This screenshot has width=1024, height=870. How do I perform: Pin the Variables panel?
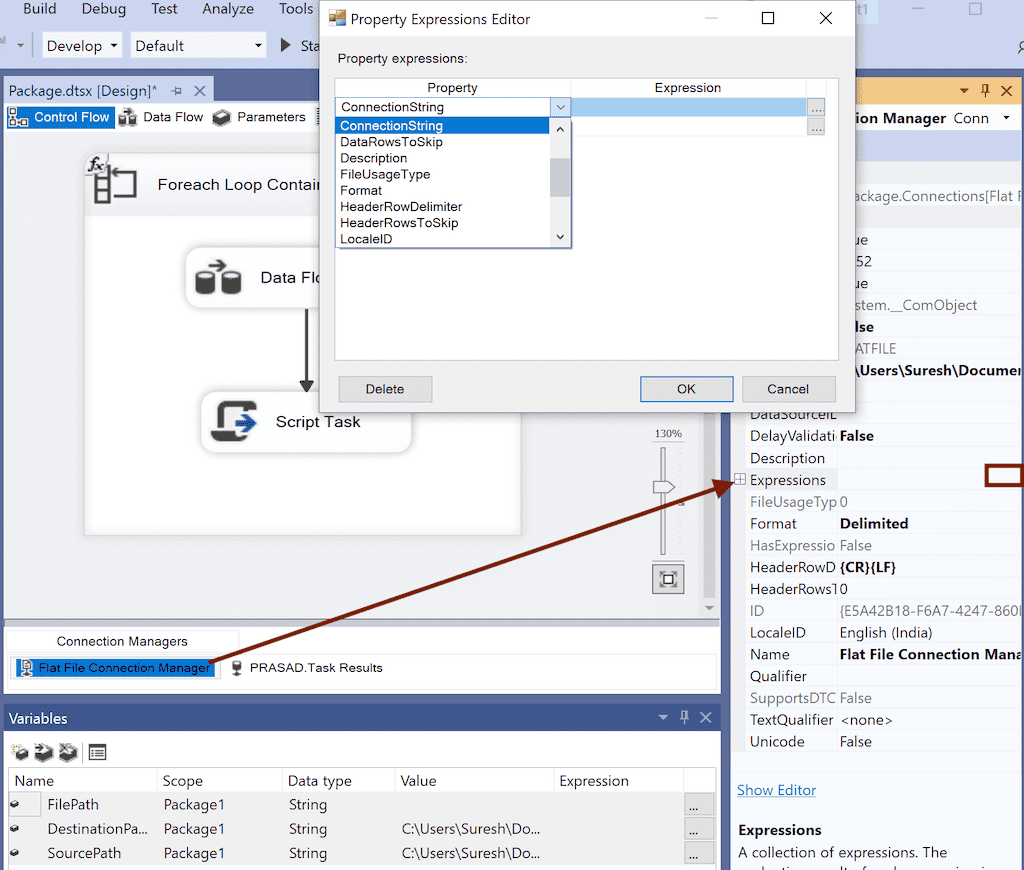(x=685, y=717)
